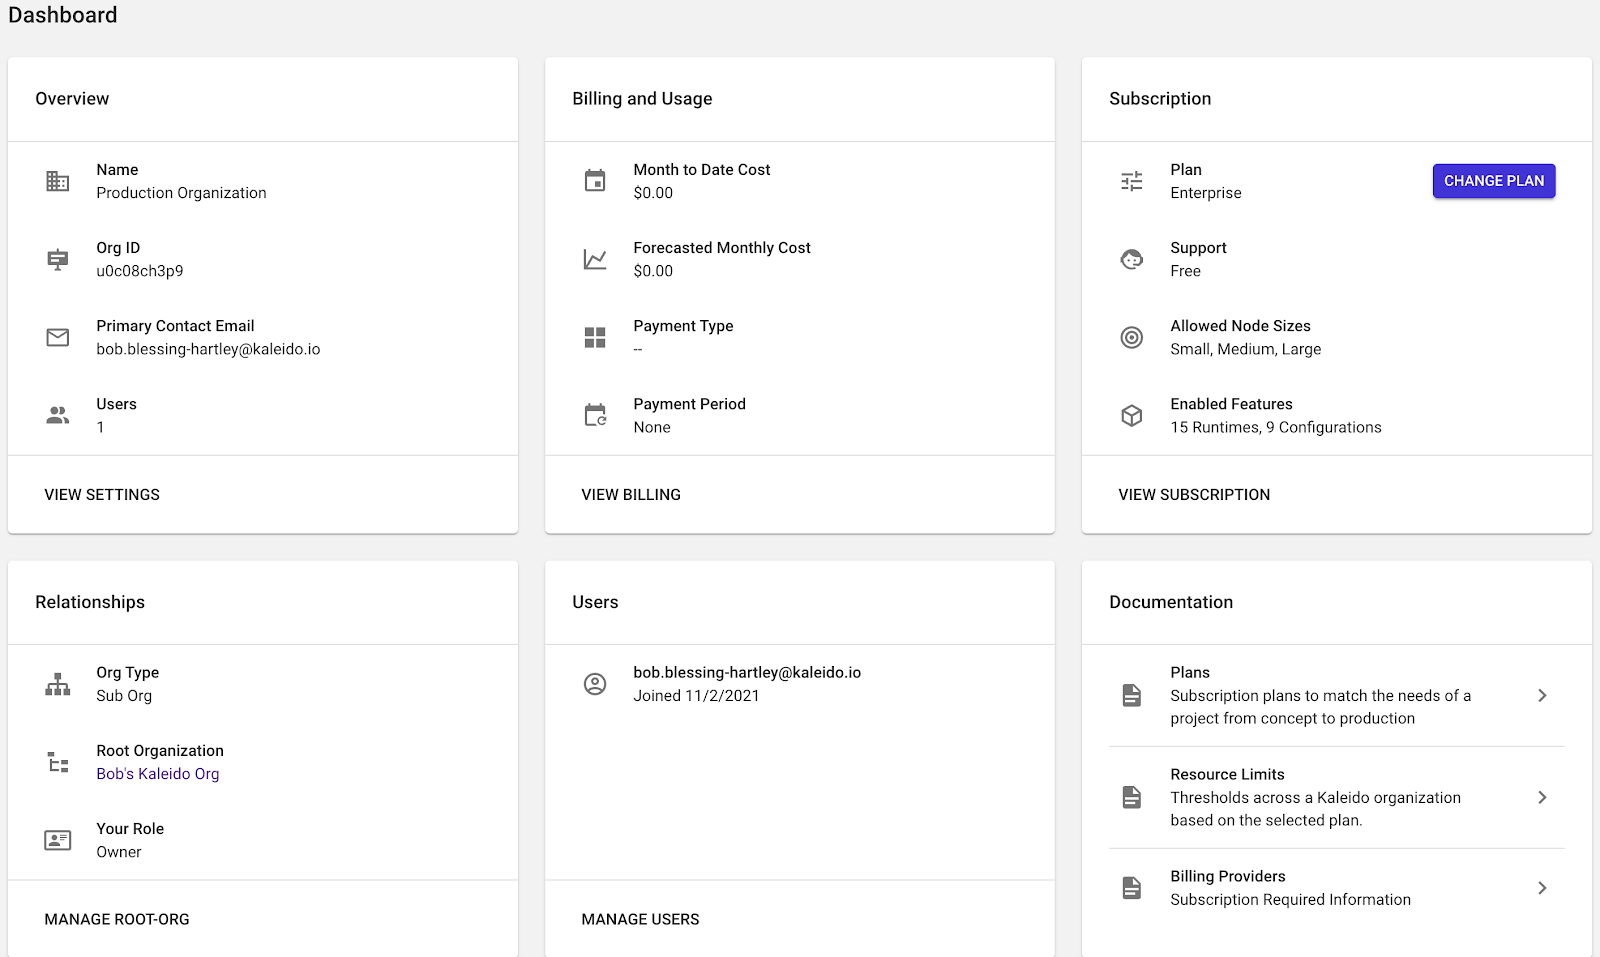This screenshot has width=1600, height=957.
Task: Click View Billing in Billing card
Action: 631,495
